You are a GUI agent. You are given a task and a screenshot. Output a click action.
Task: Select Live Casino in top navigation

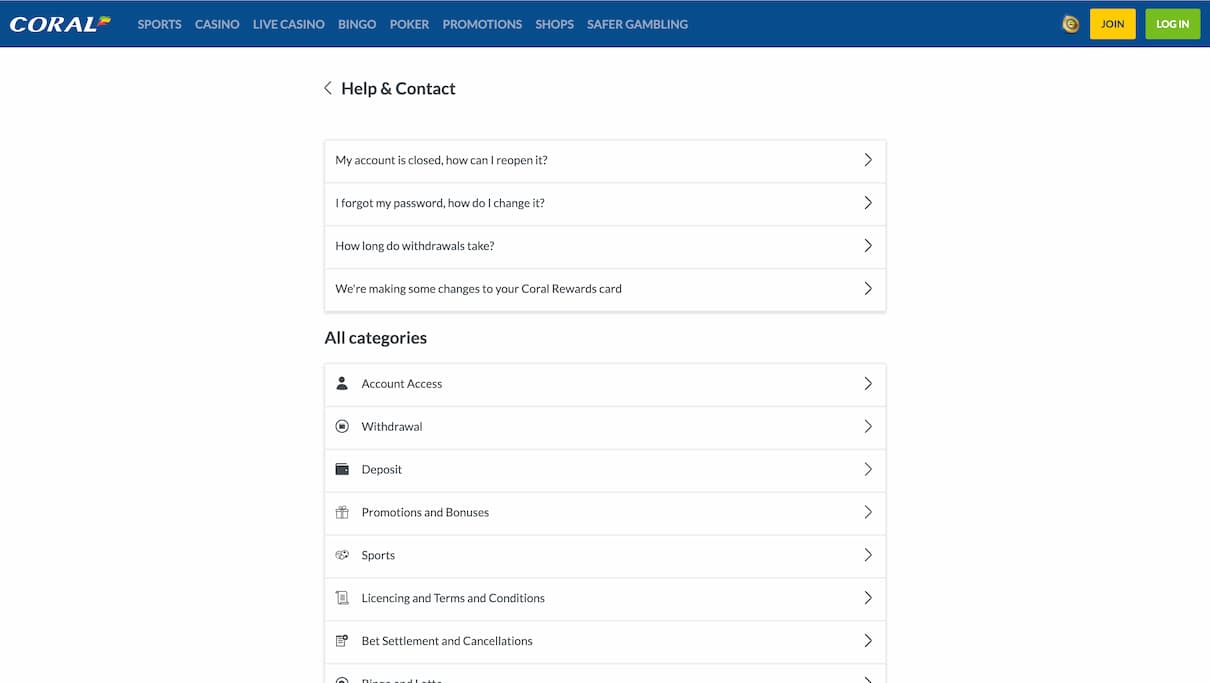(x=288, y=24)
